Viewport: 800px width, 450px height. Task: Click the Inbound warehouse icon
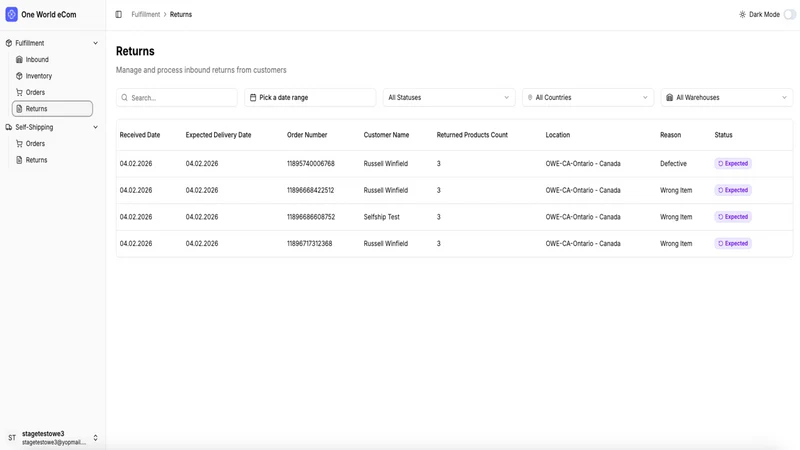coord(19,59)
